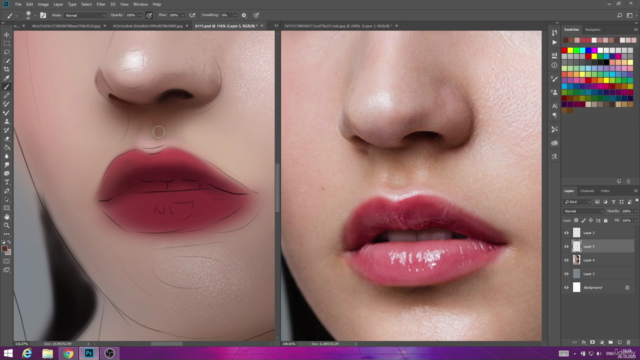Select the Eraser tool
The height and width of the screenshot is (360, 640).
[7, 139]
